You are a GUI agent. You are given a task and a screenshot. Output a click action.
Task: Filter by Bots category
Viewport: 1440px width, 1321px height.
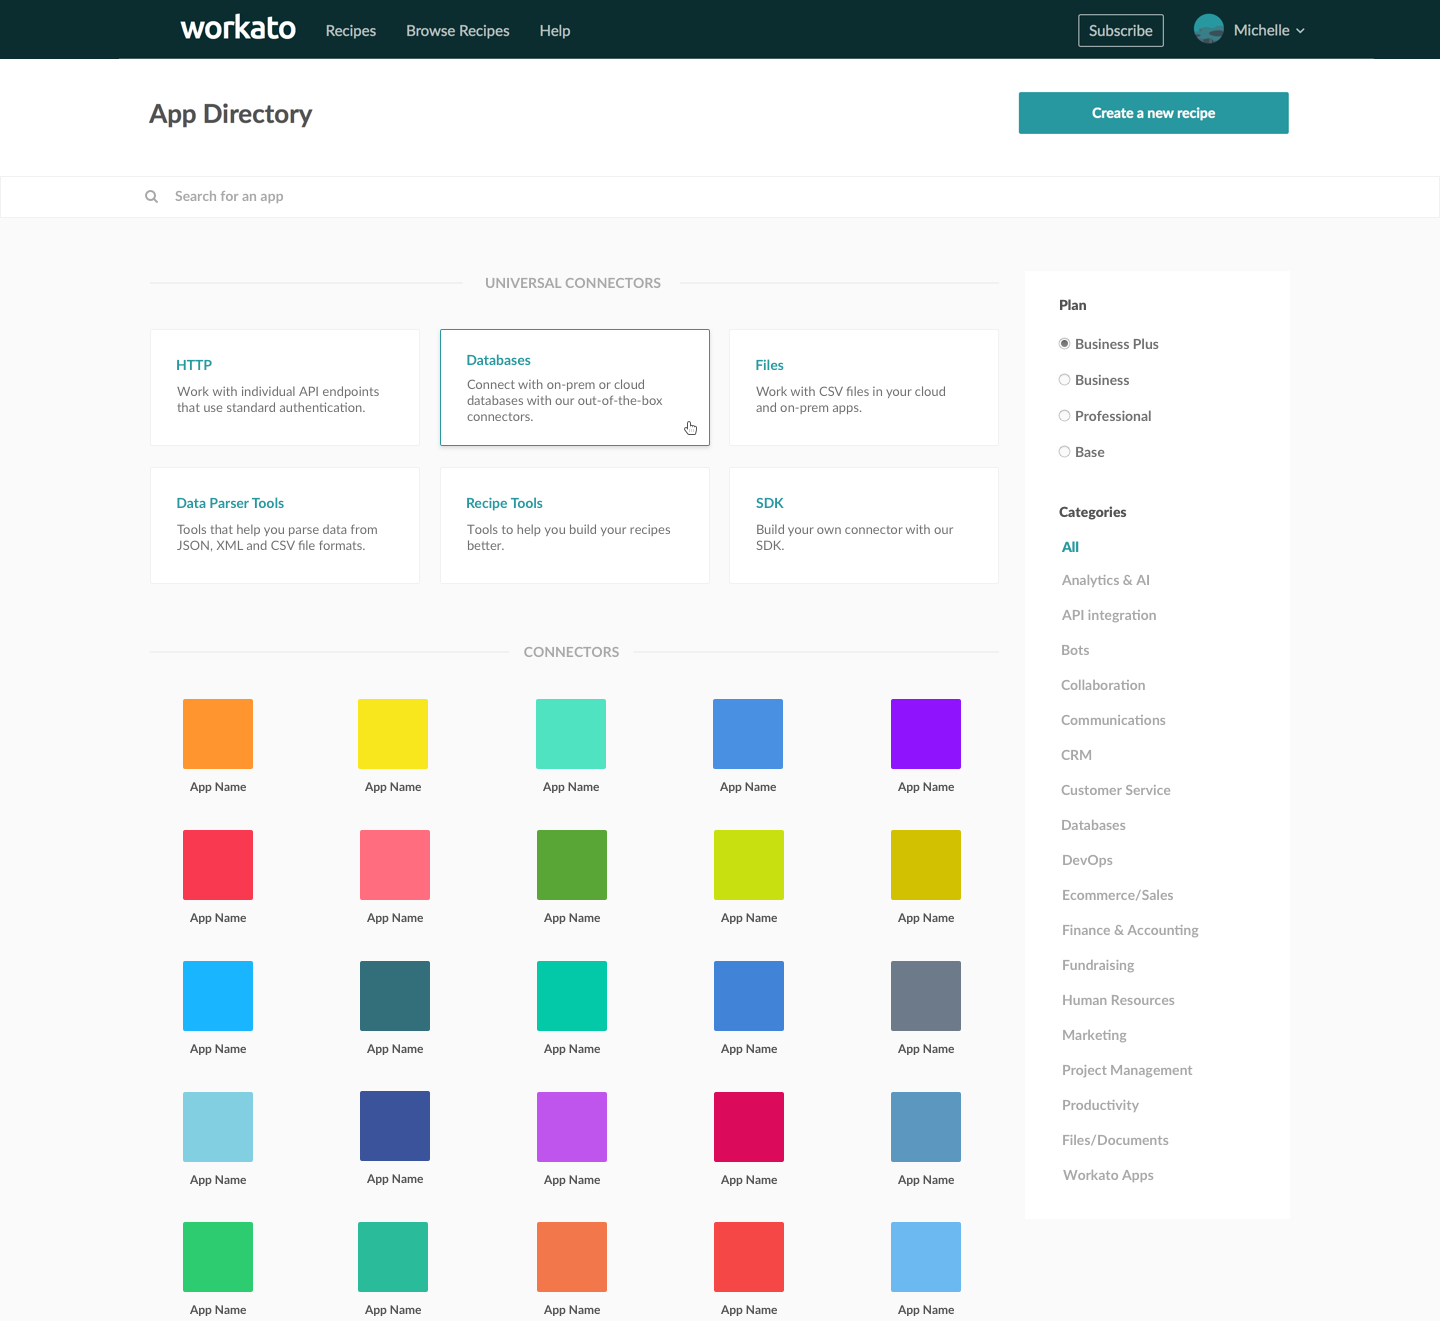point(1075,650)
